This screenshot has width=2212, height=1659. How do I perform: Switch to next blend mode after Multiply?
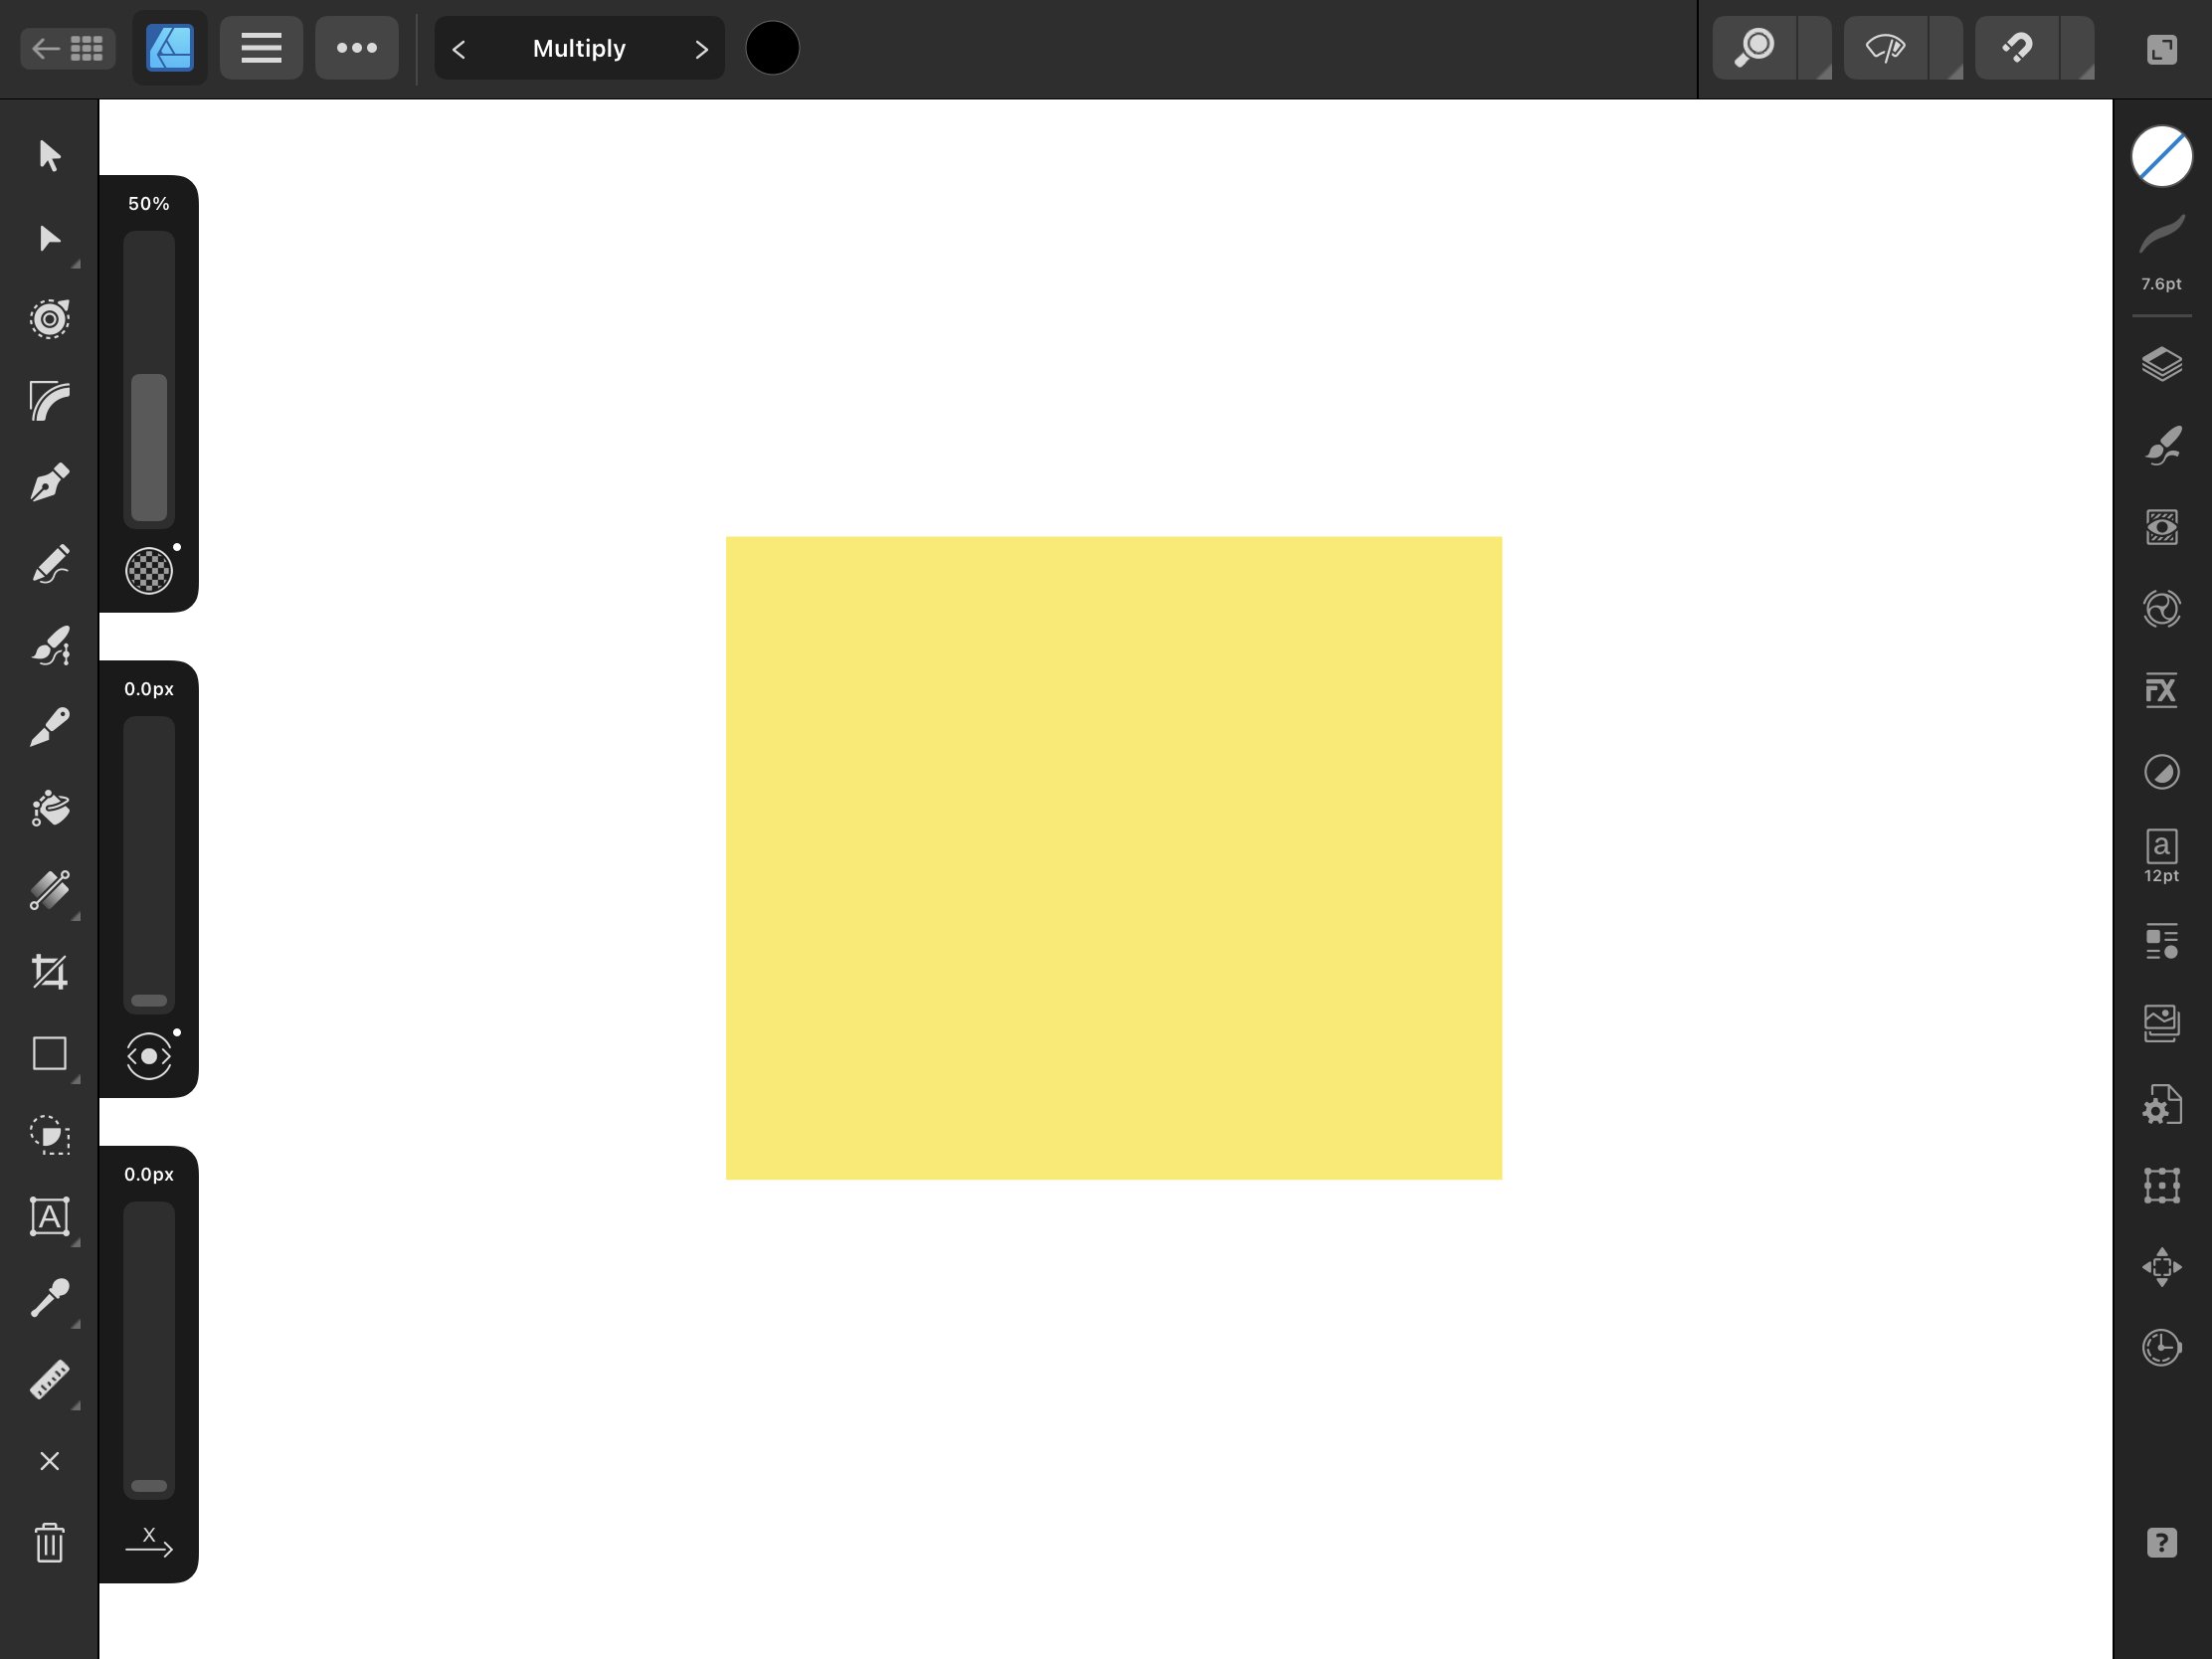(x=701, y=49)
